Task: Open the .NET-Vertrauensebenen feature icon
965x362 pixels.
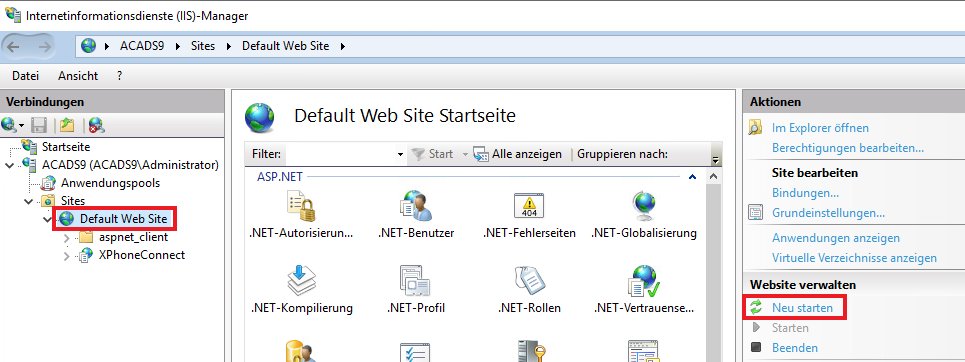Action: pos(643,280)
